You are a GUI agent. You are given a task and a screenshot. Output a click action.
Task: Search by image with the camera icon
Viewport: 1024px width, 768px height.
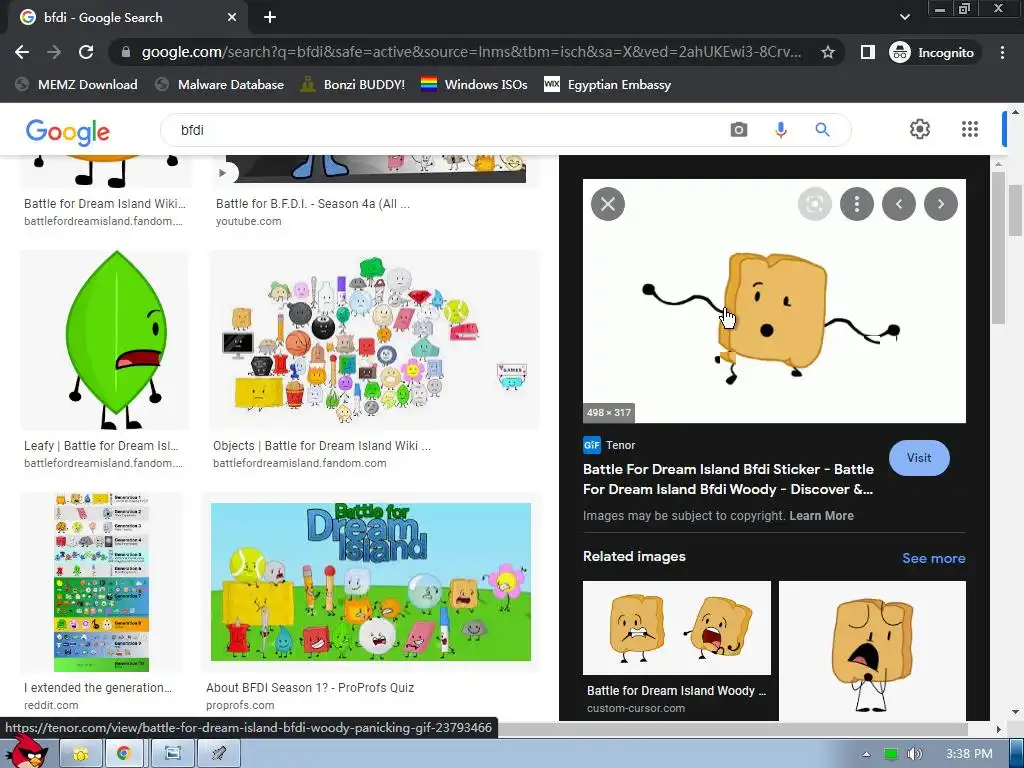[x=739, y=130]
